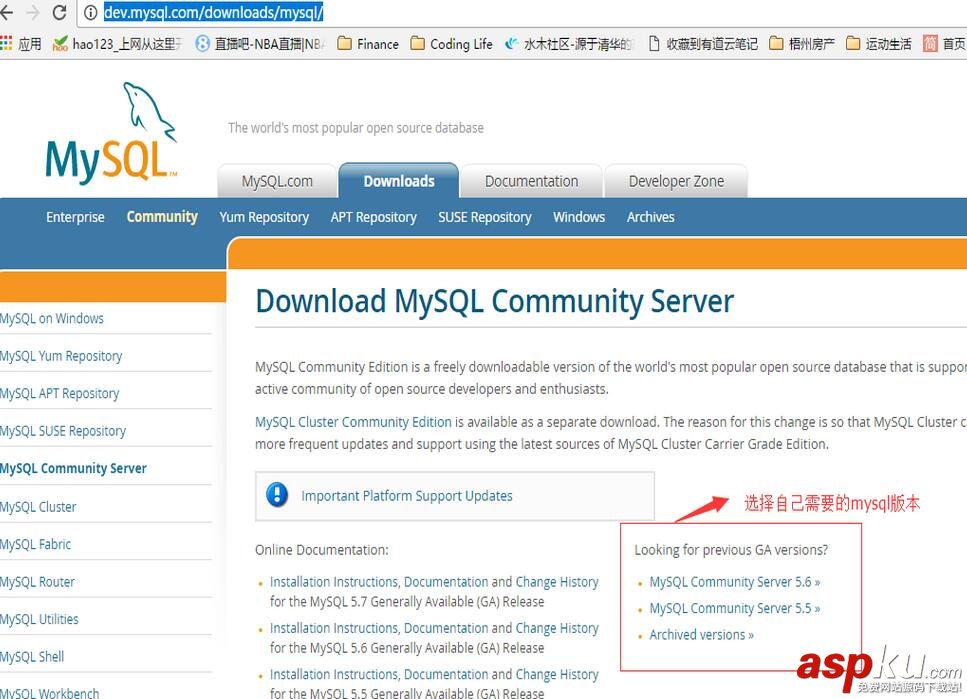Open the 梧州房产 bookmark folder

pos(802,44)
